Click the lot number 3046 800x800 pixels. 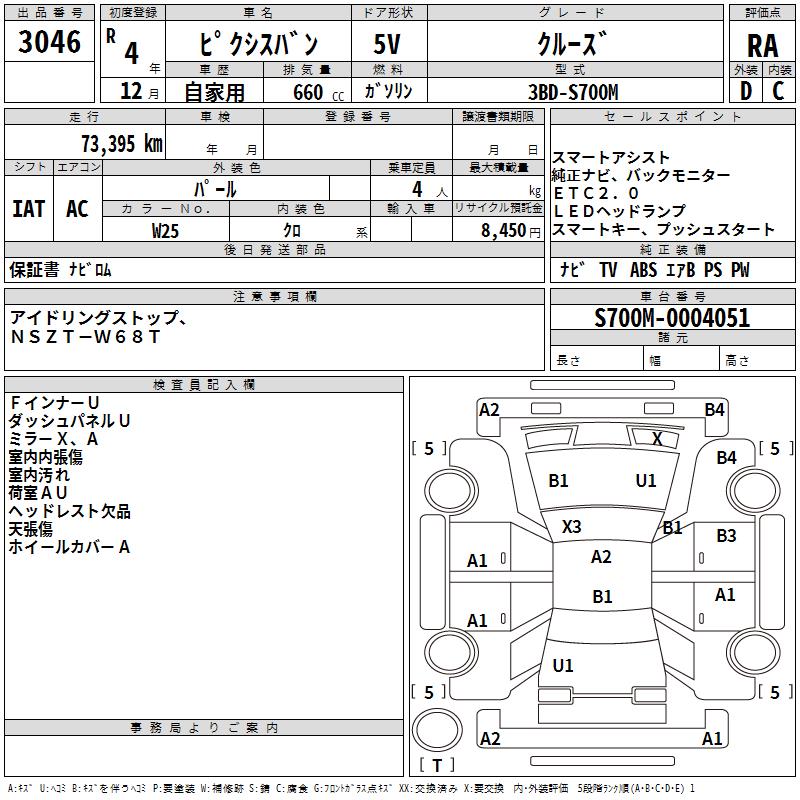[x=49, y=42]
